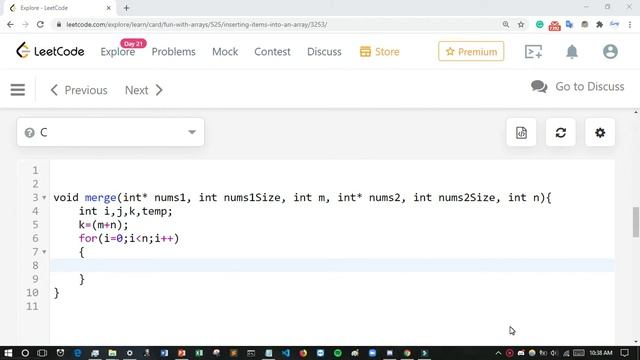Open the Windows Start menu
Viewport: 640px width, 360px height.
8,353
